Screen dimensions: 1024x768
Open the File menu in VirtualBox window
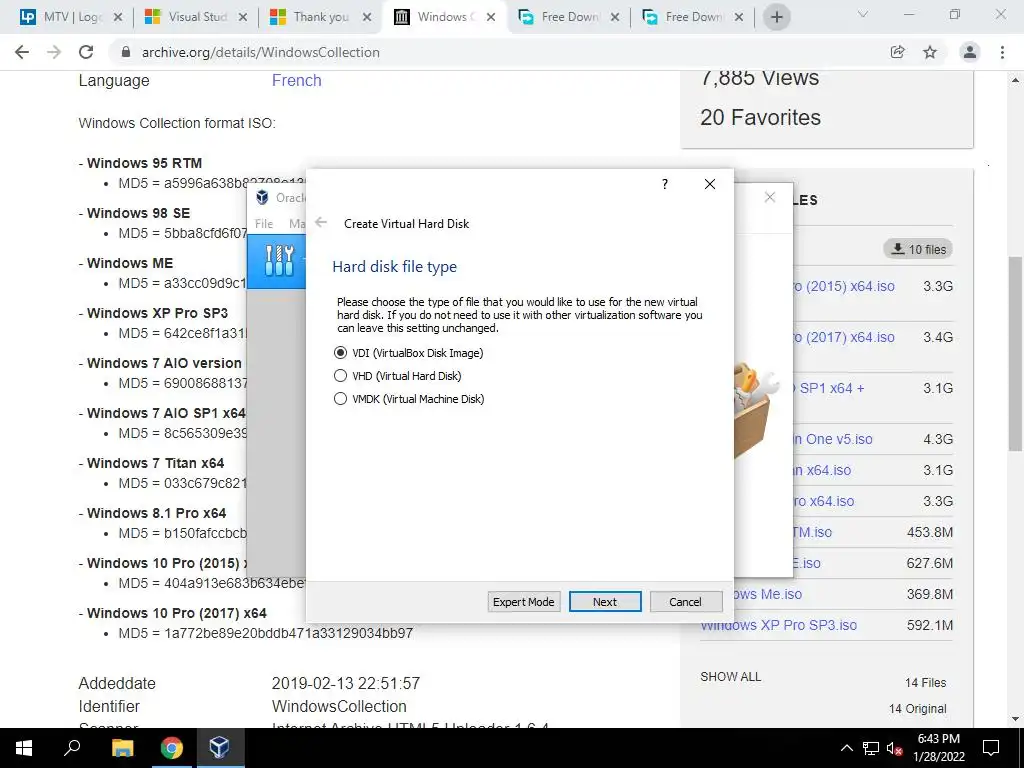click(x=264, y=223)
